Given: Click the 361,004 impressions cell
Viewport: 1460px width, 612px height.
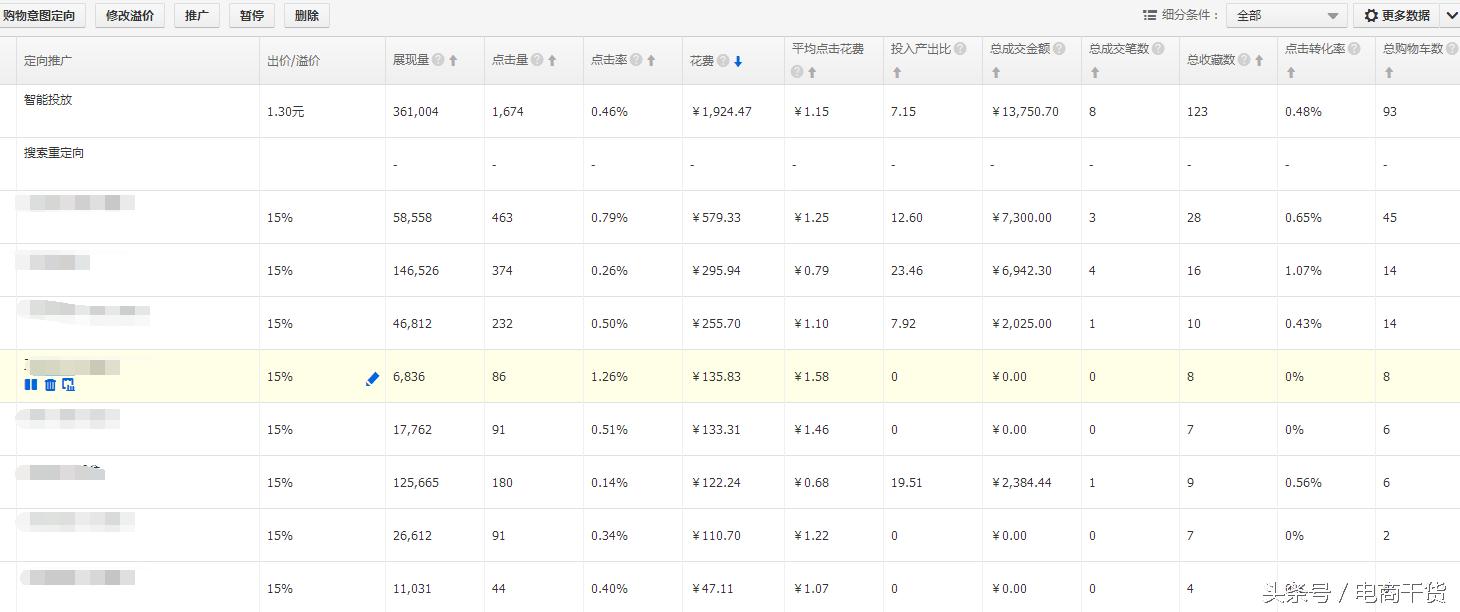Looking at the screenshot, I should coord(416,112).
